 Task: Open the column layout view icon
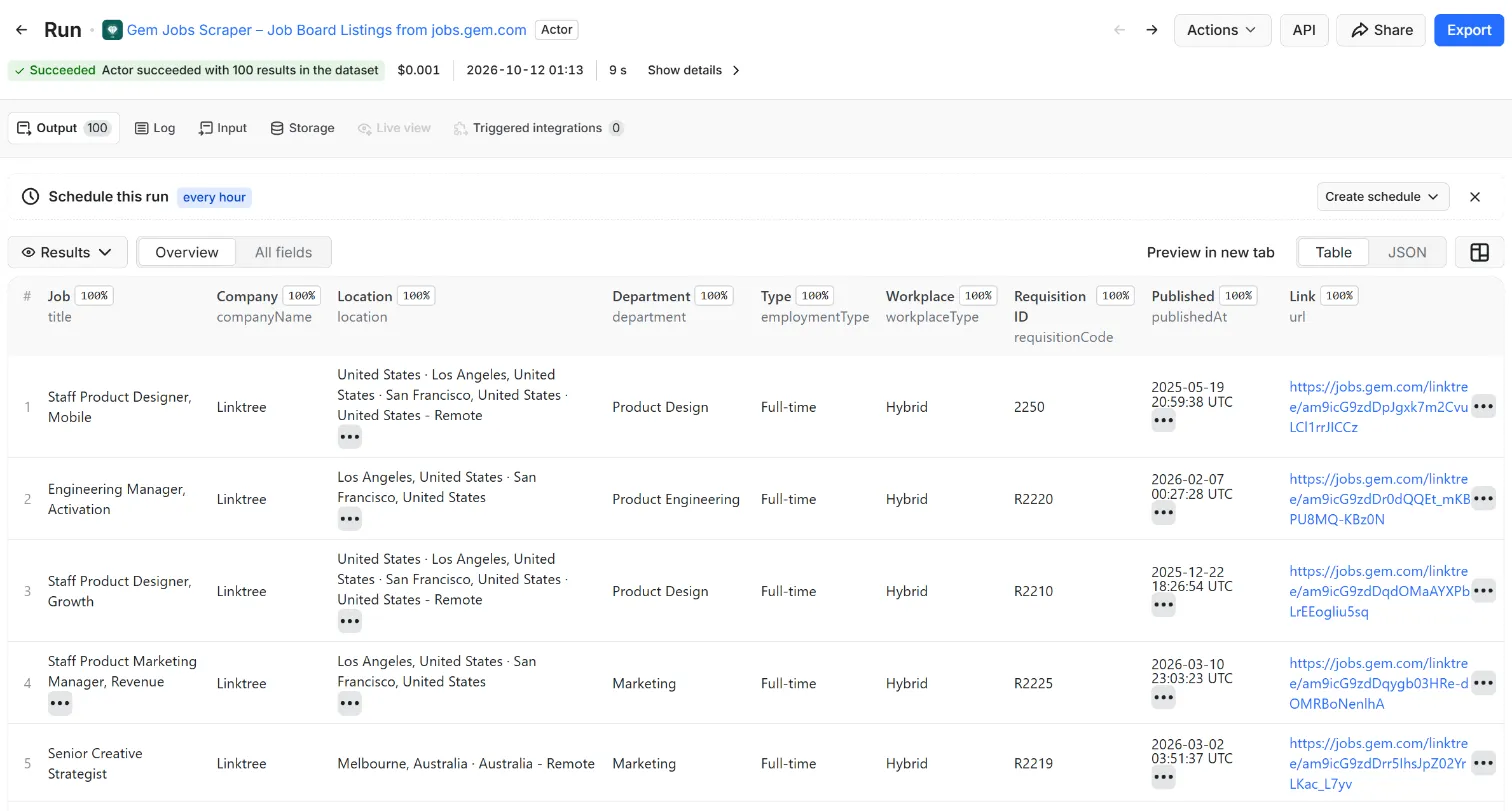(x=1479, y=253)
